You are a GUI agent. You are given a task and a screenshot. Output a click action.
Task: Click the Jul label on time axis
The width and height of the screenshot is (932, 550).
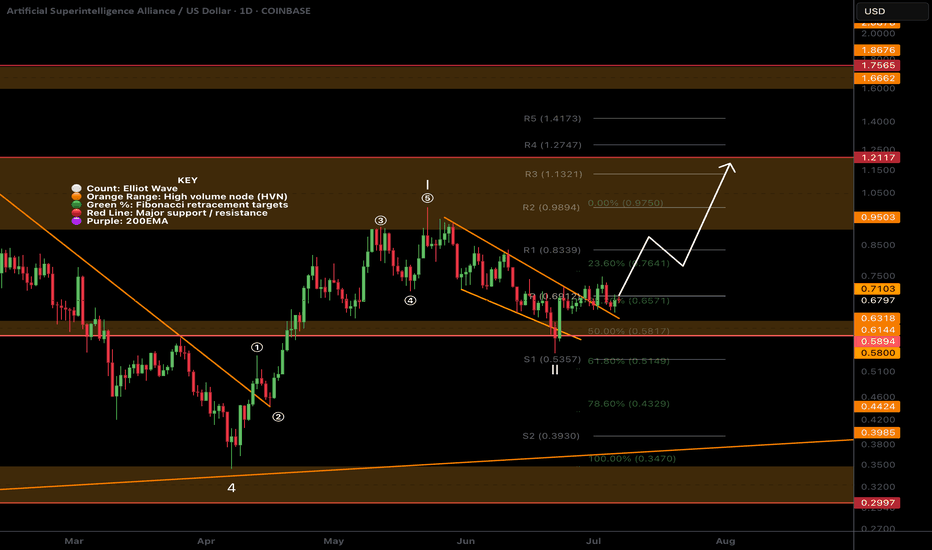tap(593, 541)
